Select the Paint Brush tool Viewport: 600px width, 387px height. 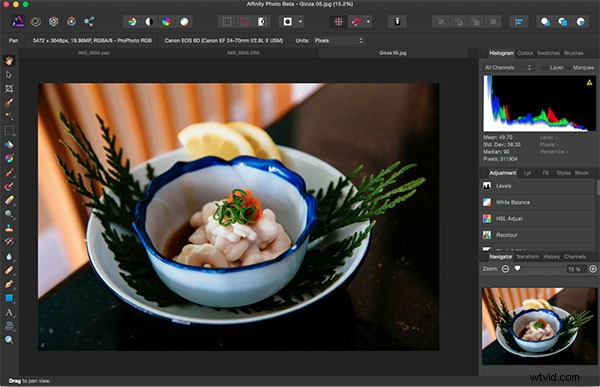(9, 172)
